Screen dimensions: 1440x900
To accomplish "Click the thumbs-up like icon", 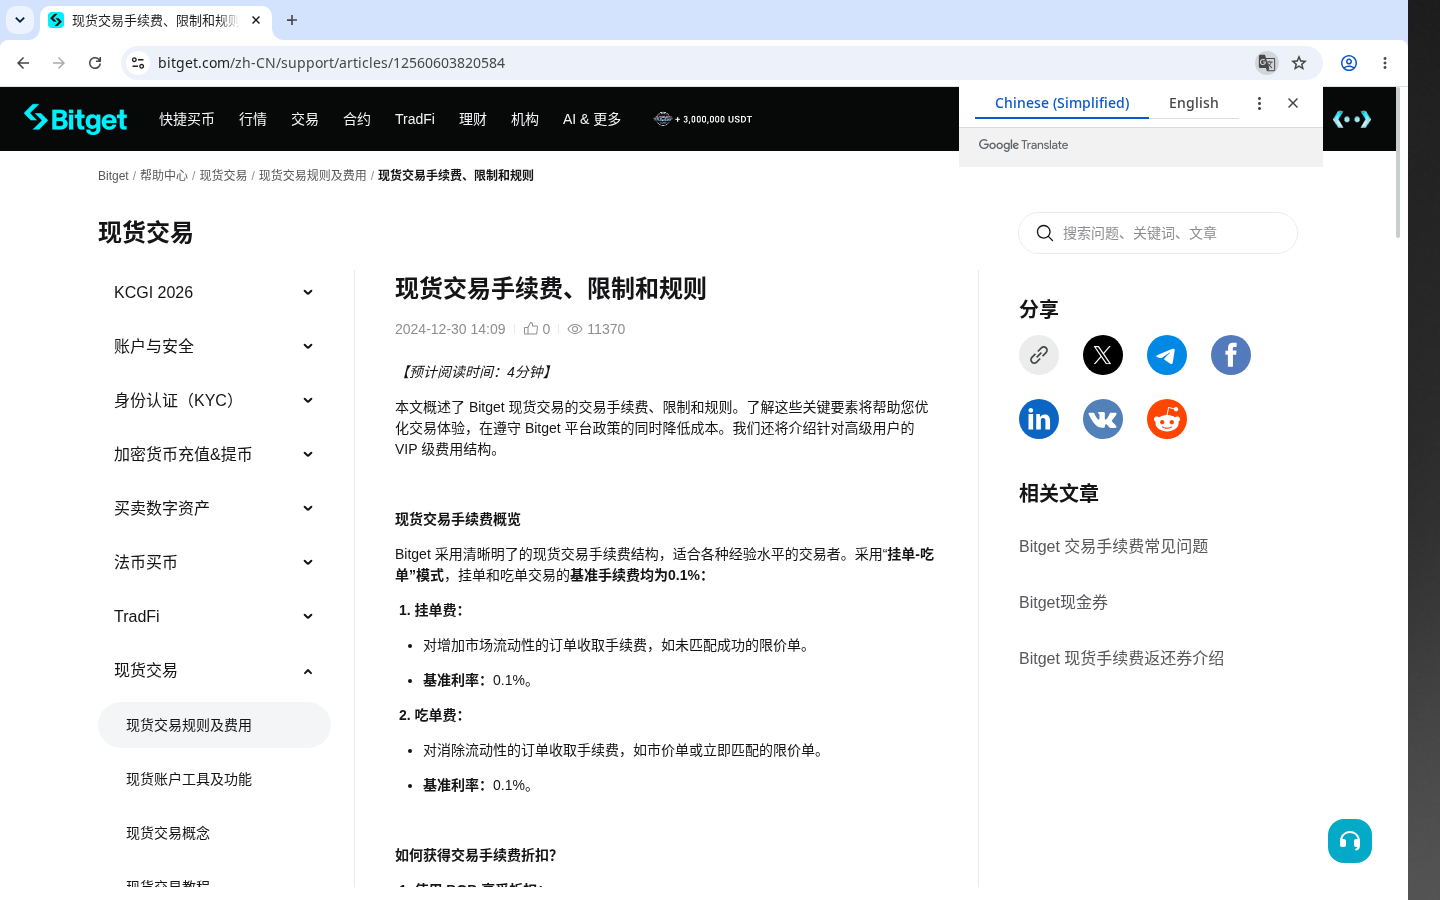I will (x=531, y=328).
